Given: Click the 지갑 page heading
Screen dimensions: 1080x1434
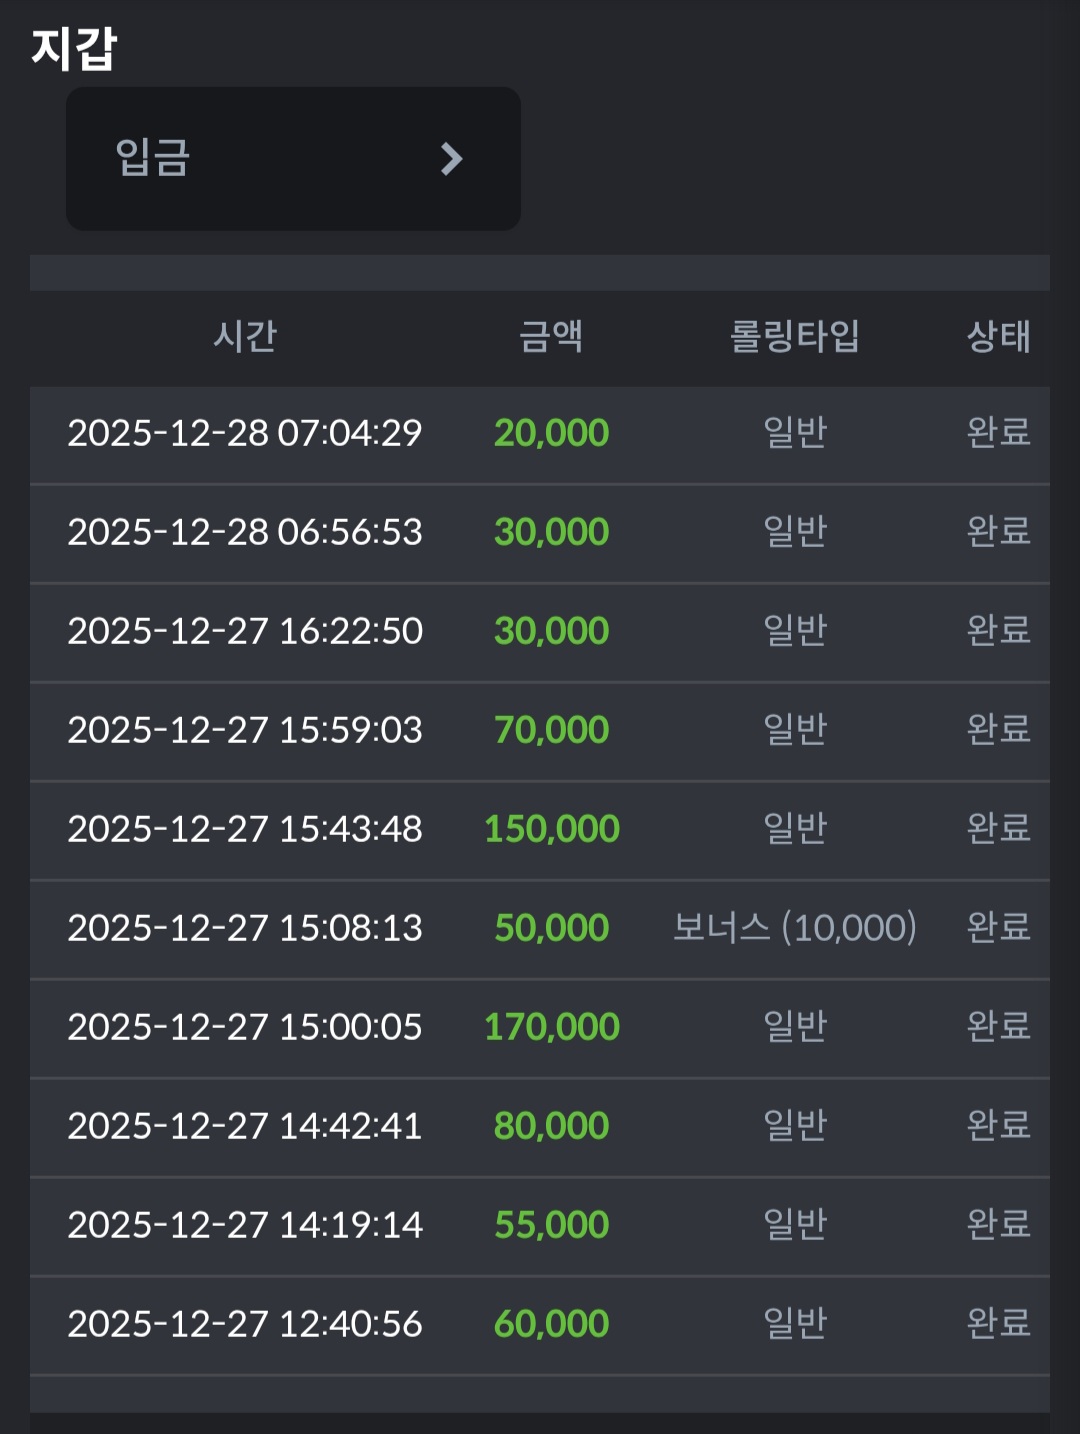Looking at the screenshot, I should pos(74,48).
